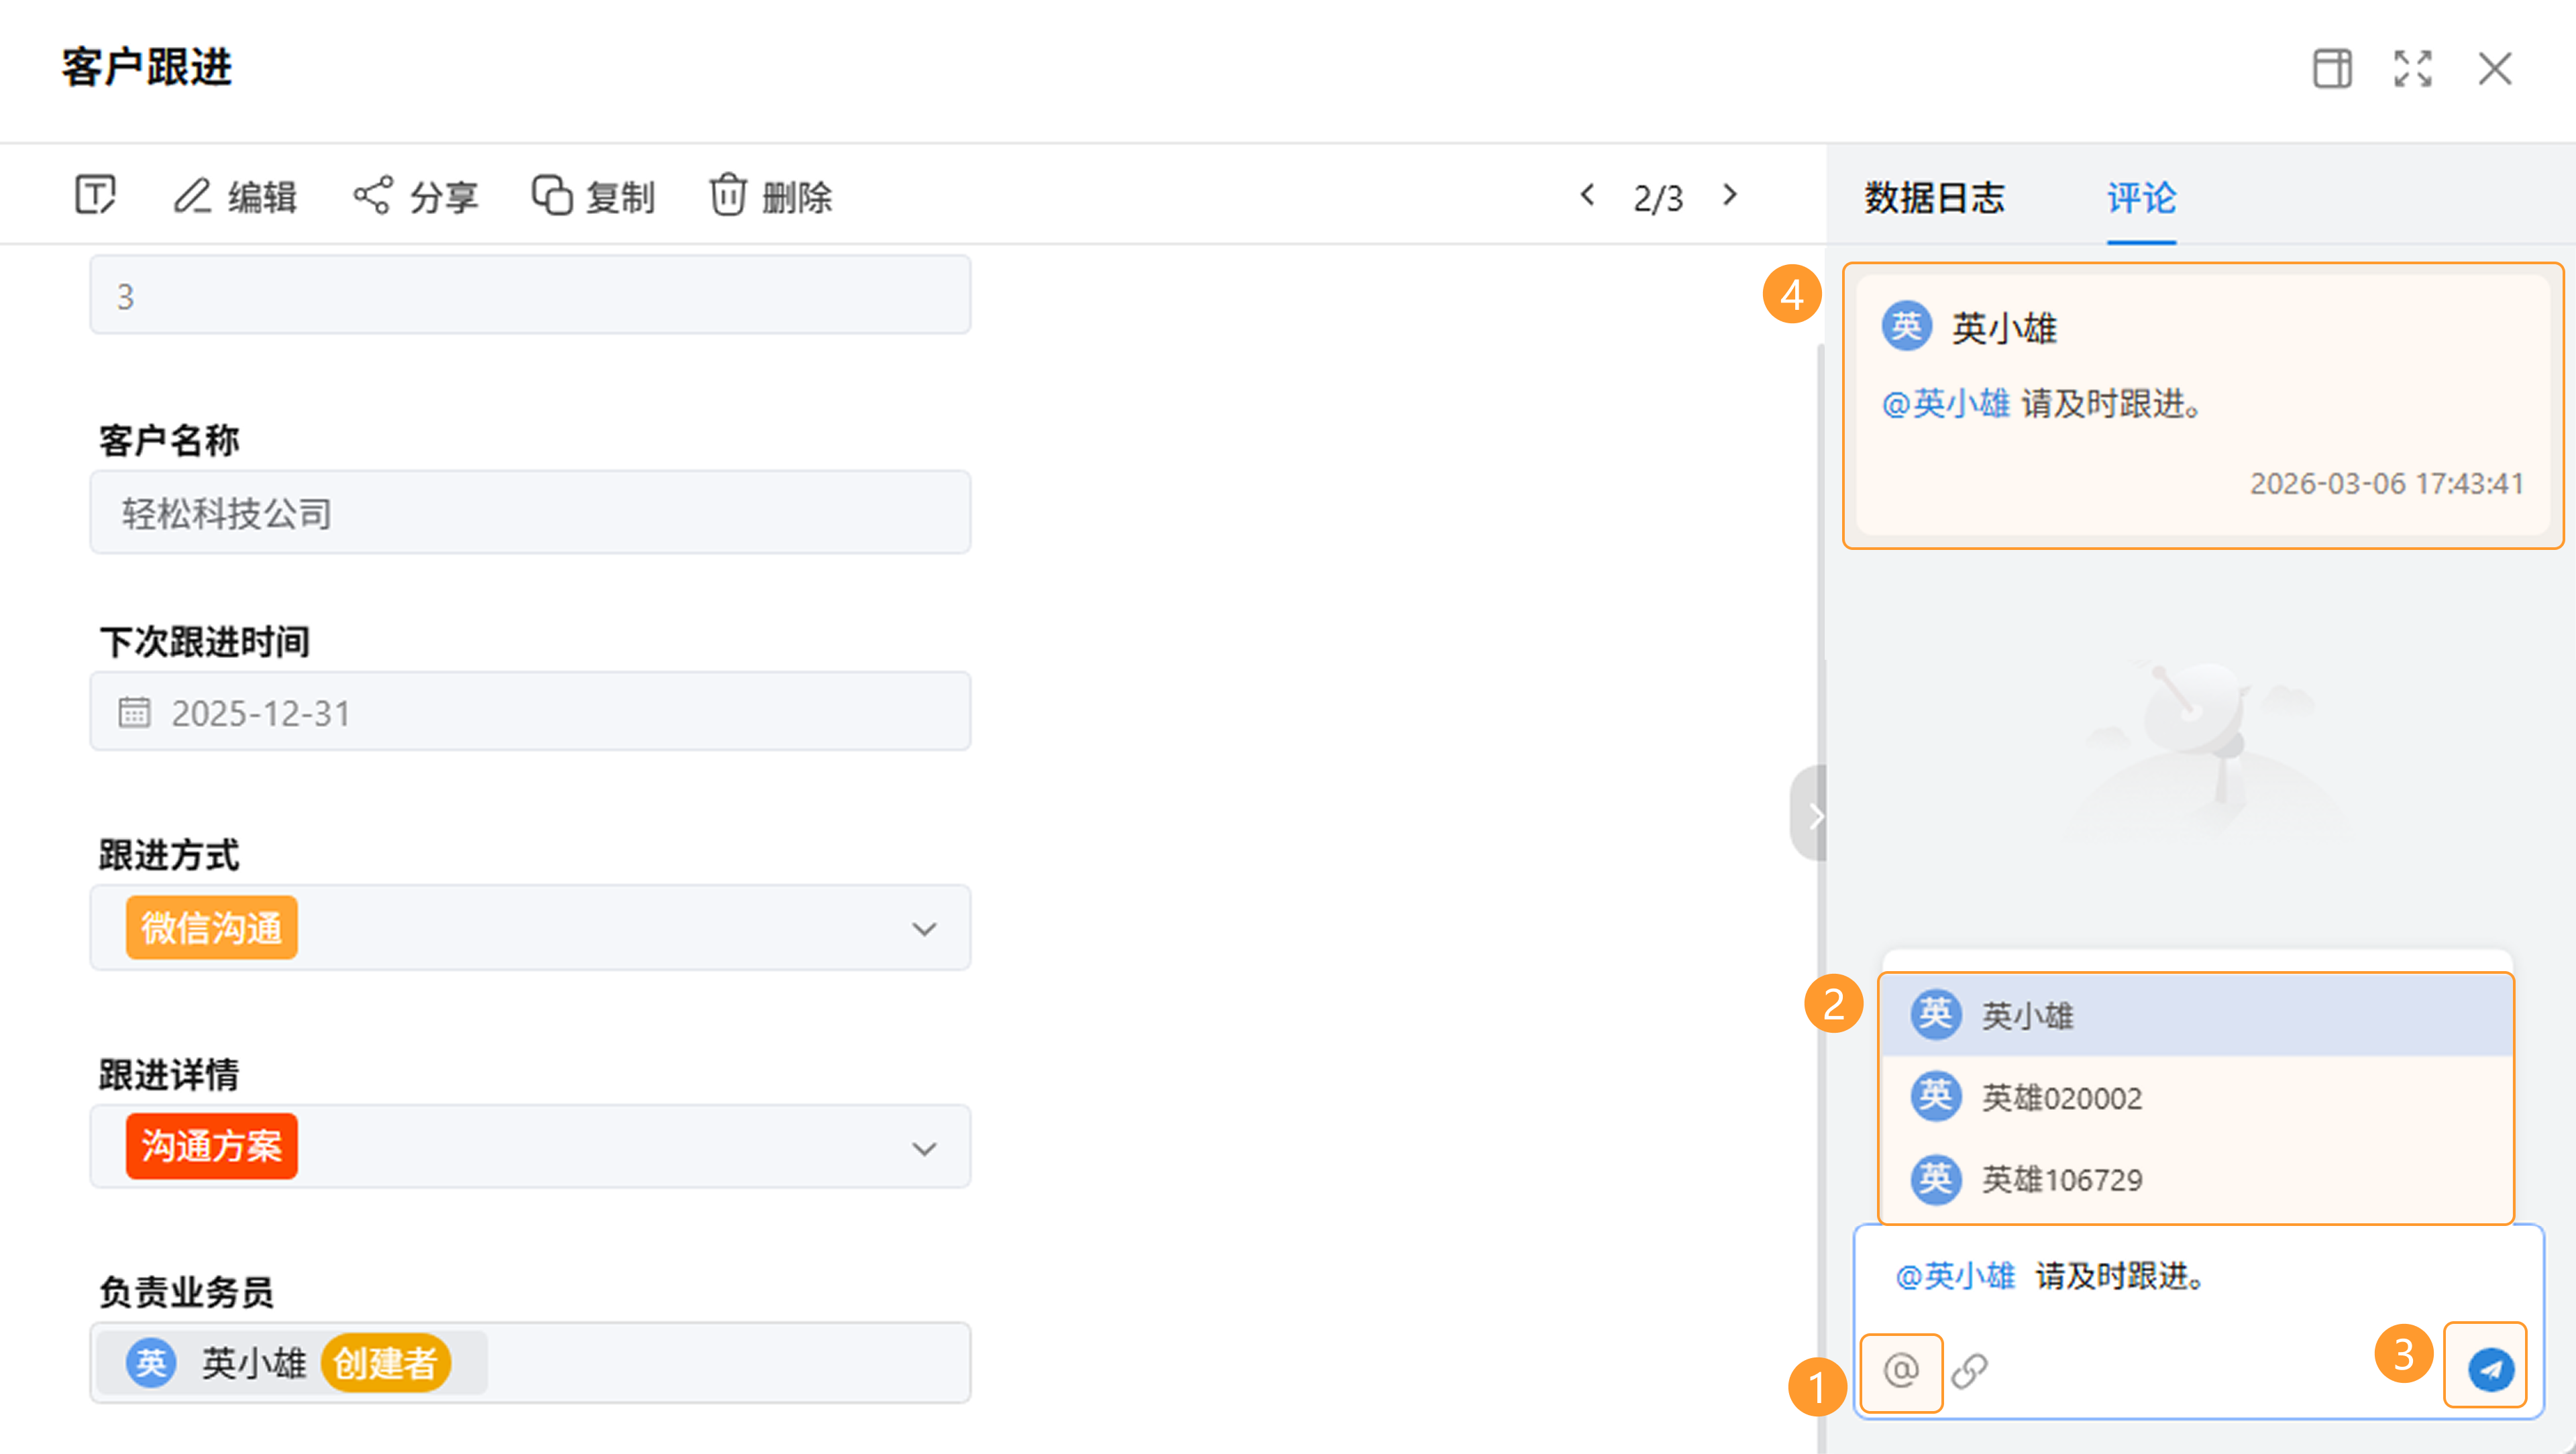Send the comment with paper plane button
The image size is (2576, 1454).
tap(2490, 1369)
